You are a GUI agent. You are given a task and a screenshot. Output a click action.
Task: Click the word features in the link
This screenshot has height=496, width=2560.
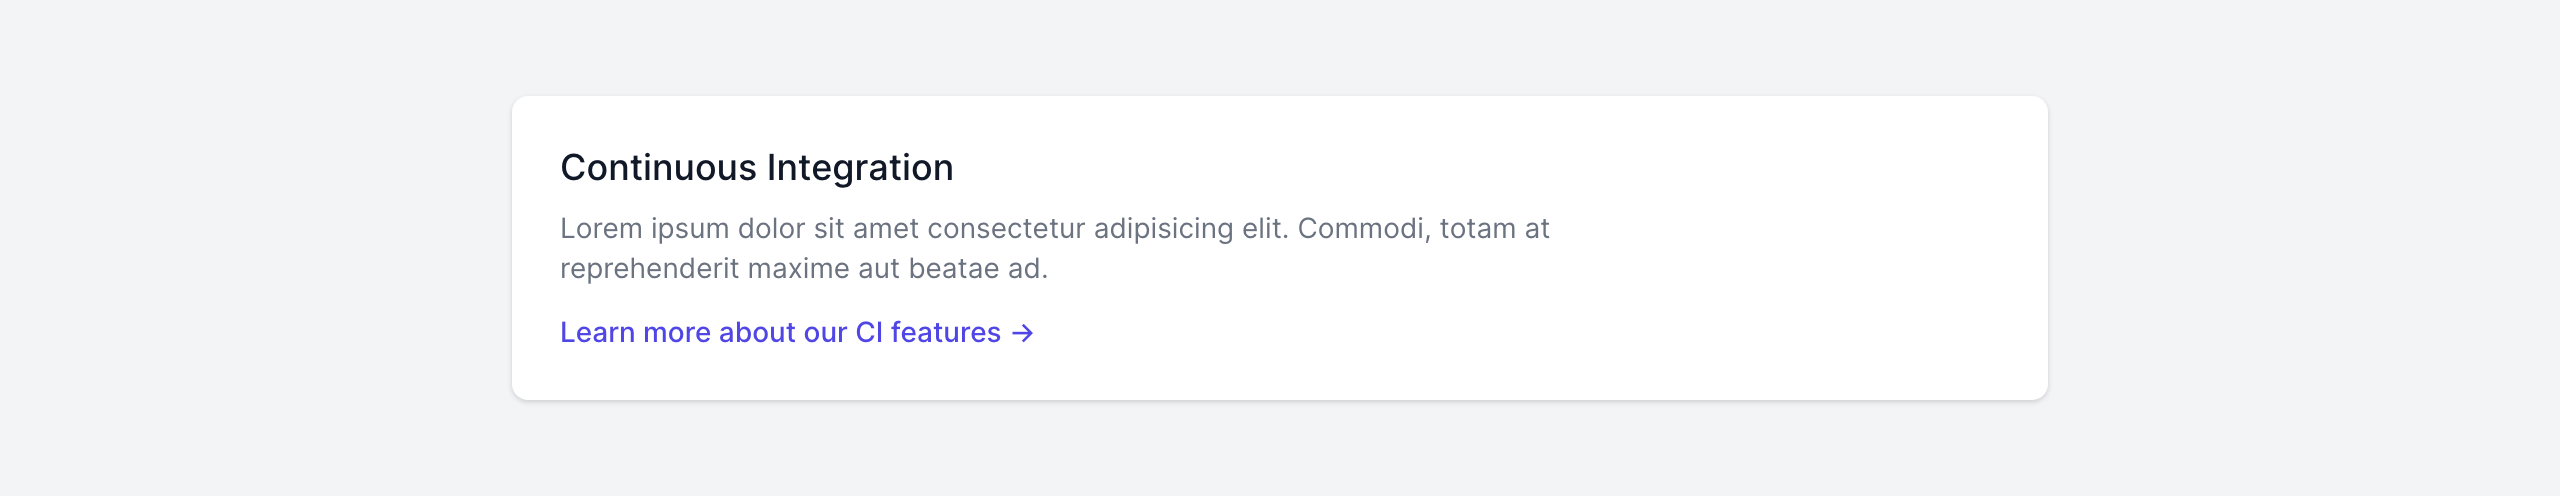pos(945,333)
